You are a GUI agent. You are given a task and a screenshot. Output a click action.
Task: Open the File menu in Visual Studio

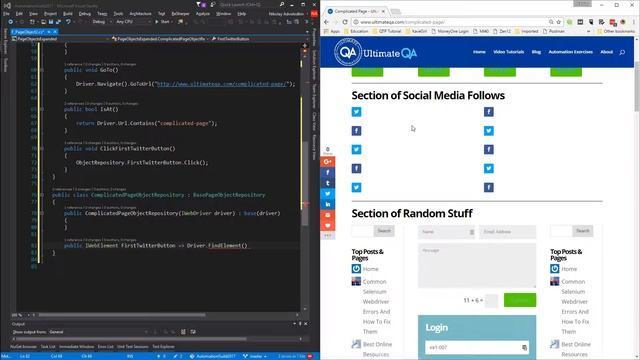[x=6, y=13]
